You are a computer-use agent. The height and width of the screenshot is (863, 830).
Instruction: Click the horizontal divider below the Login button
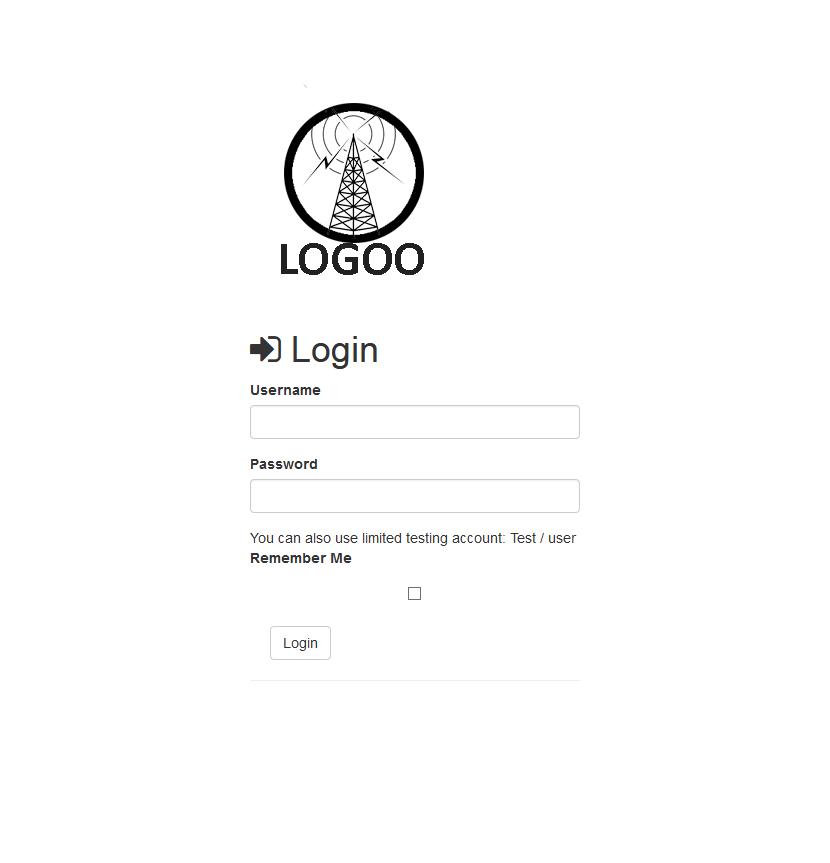point(414,680)
